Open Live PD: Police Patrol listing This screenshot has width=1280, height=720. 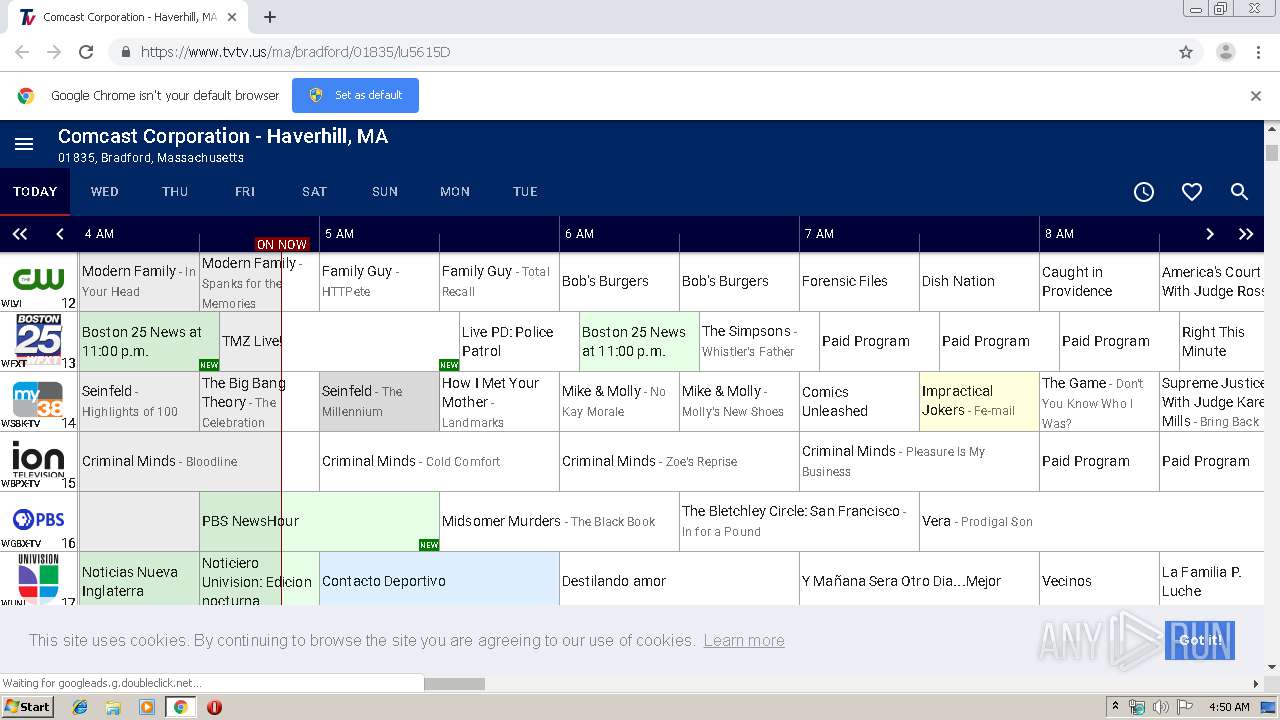tap(519, 342)
